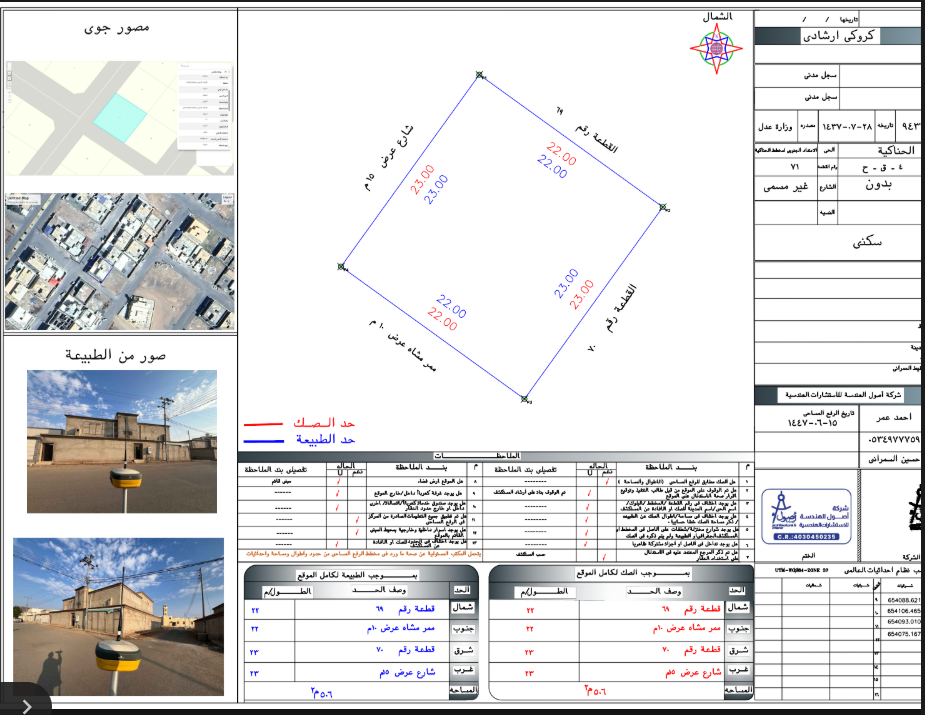Image resolution: width=925 pixels, height=715 pixels.
Task: Click the الملاحظات notes table header
Action: (477, 455)
